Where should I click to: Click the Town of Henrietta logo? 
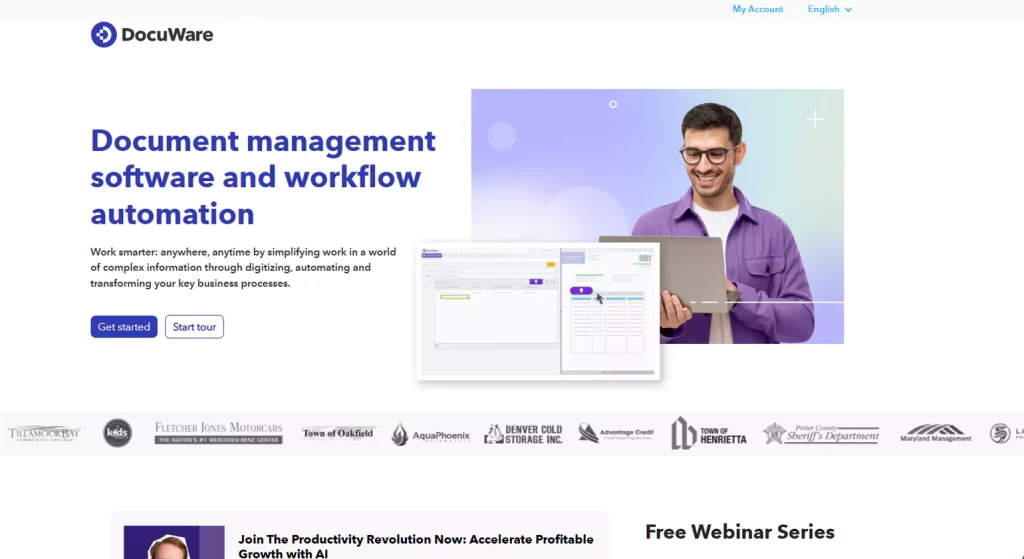pyautogui.click(x=708, y=433)
